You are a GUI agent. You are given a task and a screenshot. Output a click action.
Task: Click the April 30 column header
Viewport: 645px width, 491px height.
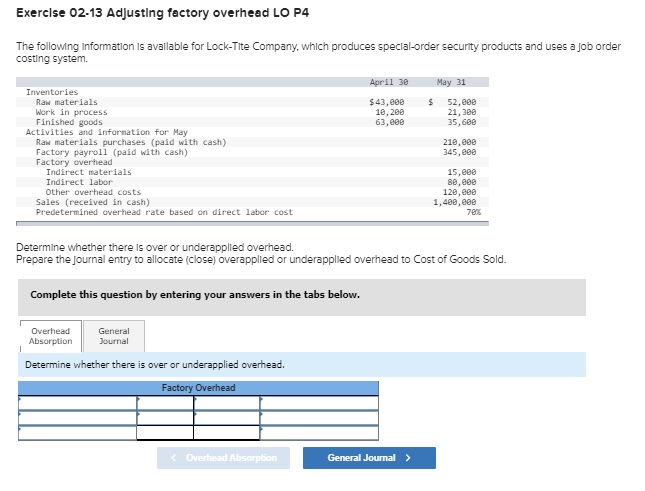click(x=389, y=82)
